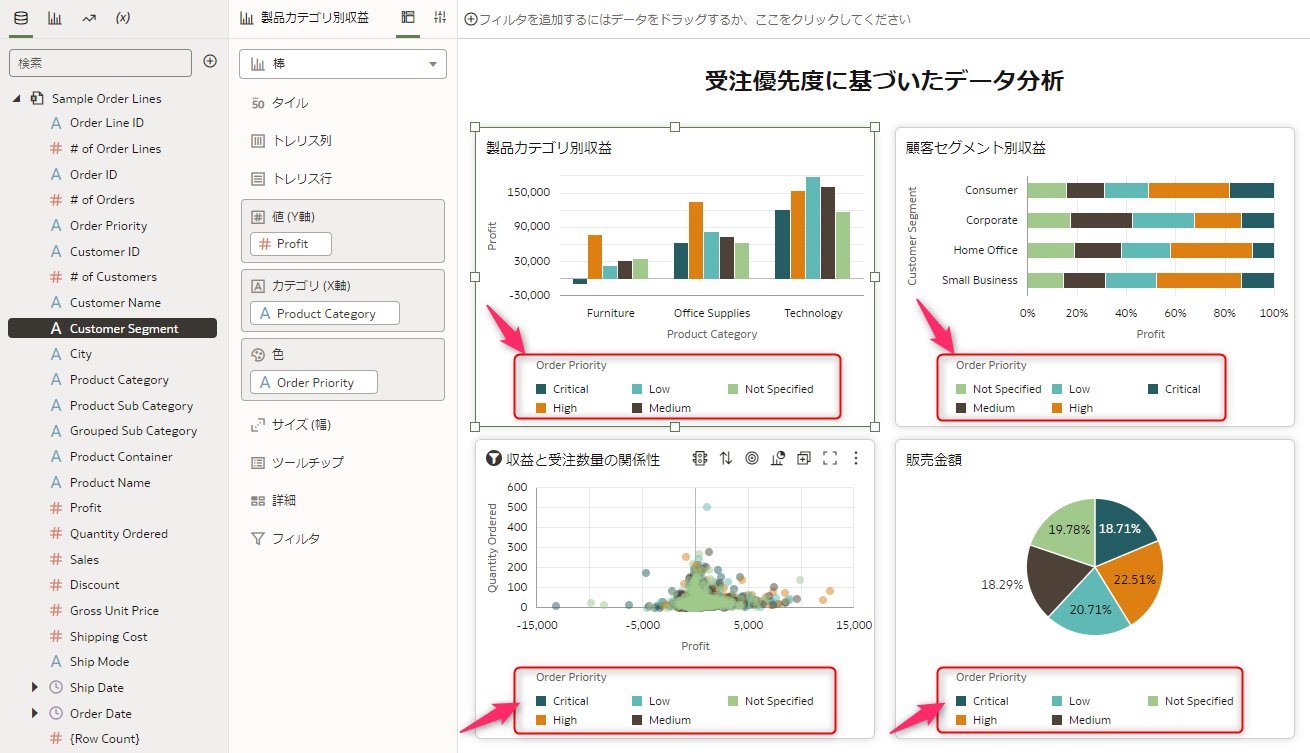Change visualization type via chart icon
Screen dimensions: 1310x753
point(778,458)
